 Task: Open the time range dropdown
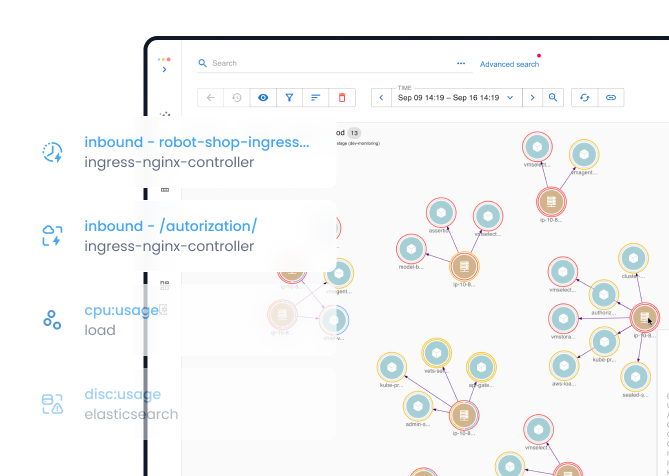coord(509,98)
